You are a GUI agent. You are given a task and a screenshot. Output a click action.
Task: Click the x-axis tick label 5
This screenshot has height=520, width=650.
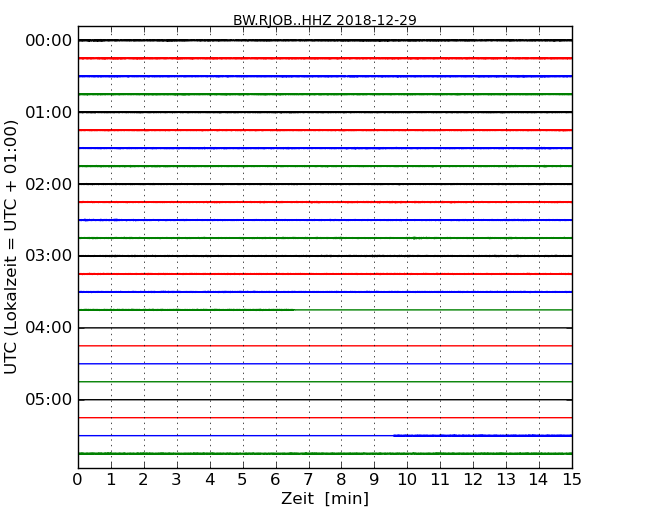[243, 480]
